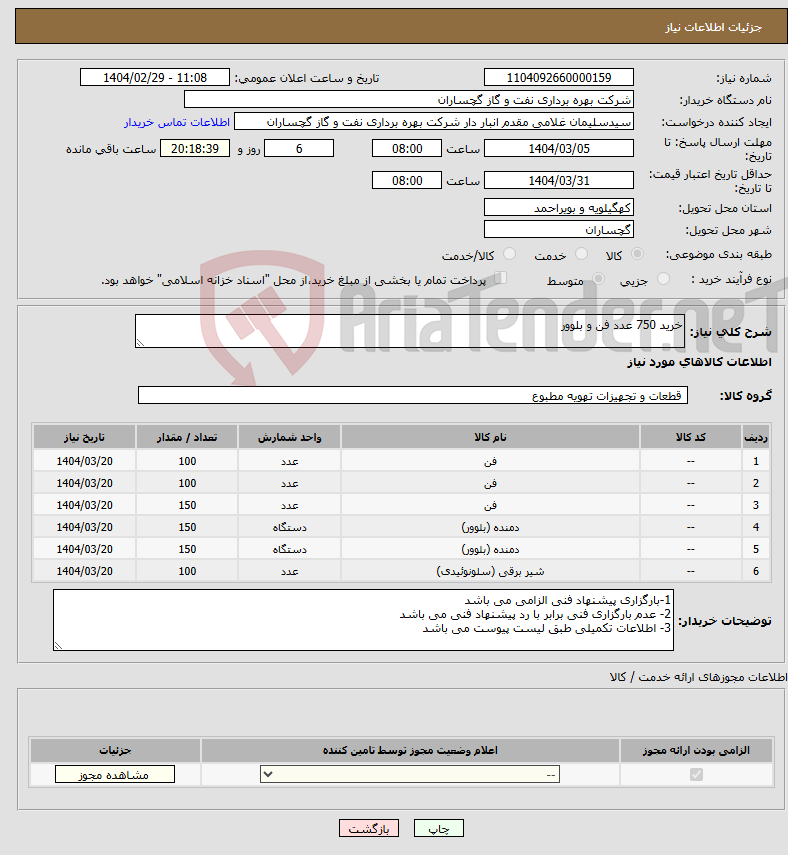Viewport: 788px width, 855px height.
Task: Click the الزامی بودن ارائه مجوز header
Action: coord(696,750)
